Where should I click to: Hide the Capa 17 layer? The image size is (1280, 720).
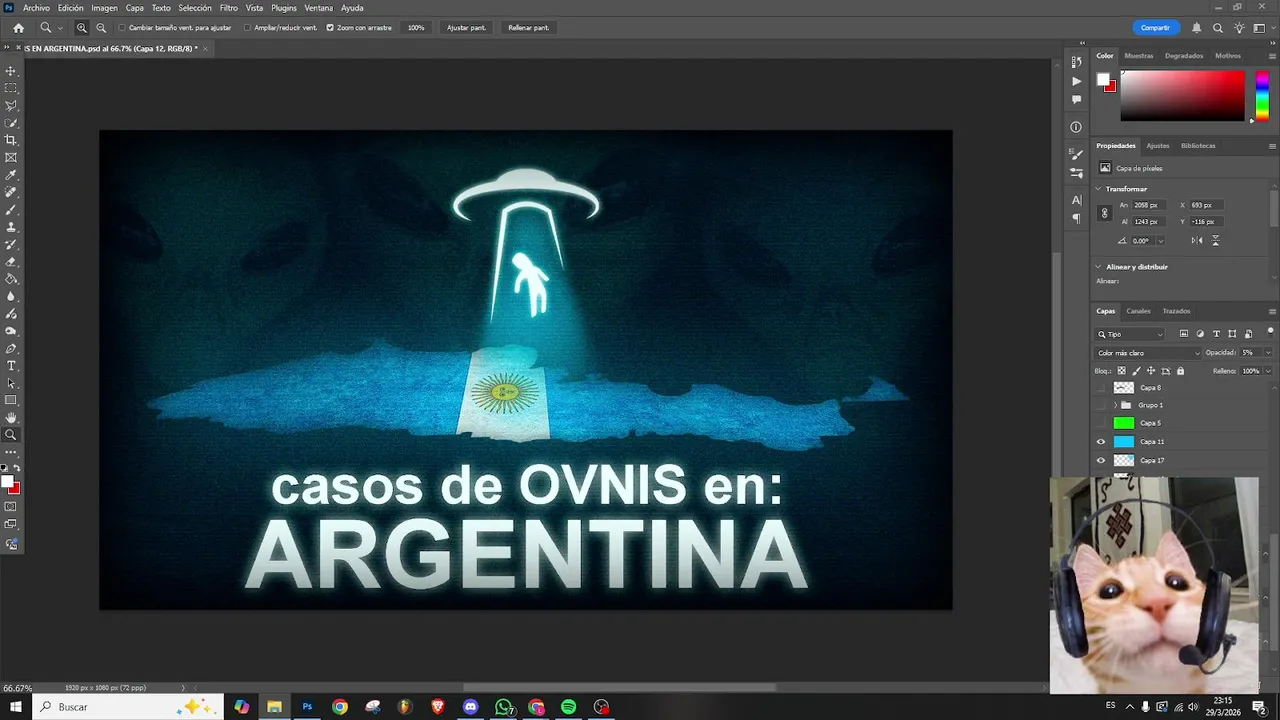(x=1101, y=461)
